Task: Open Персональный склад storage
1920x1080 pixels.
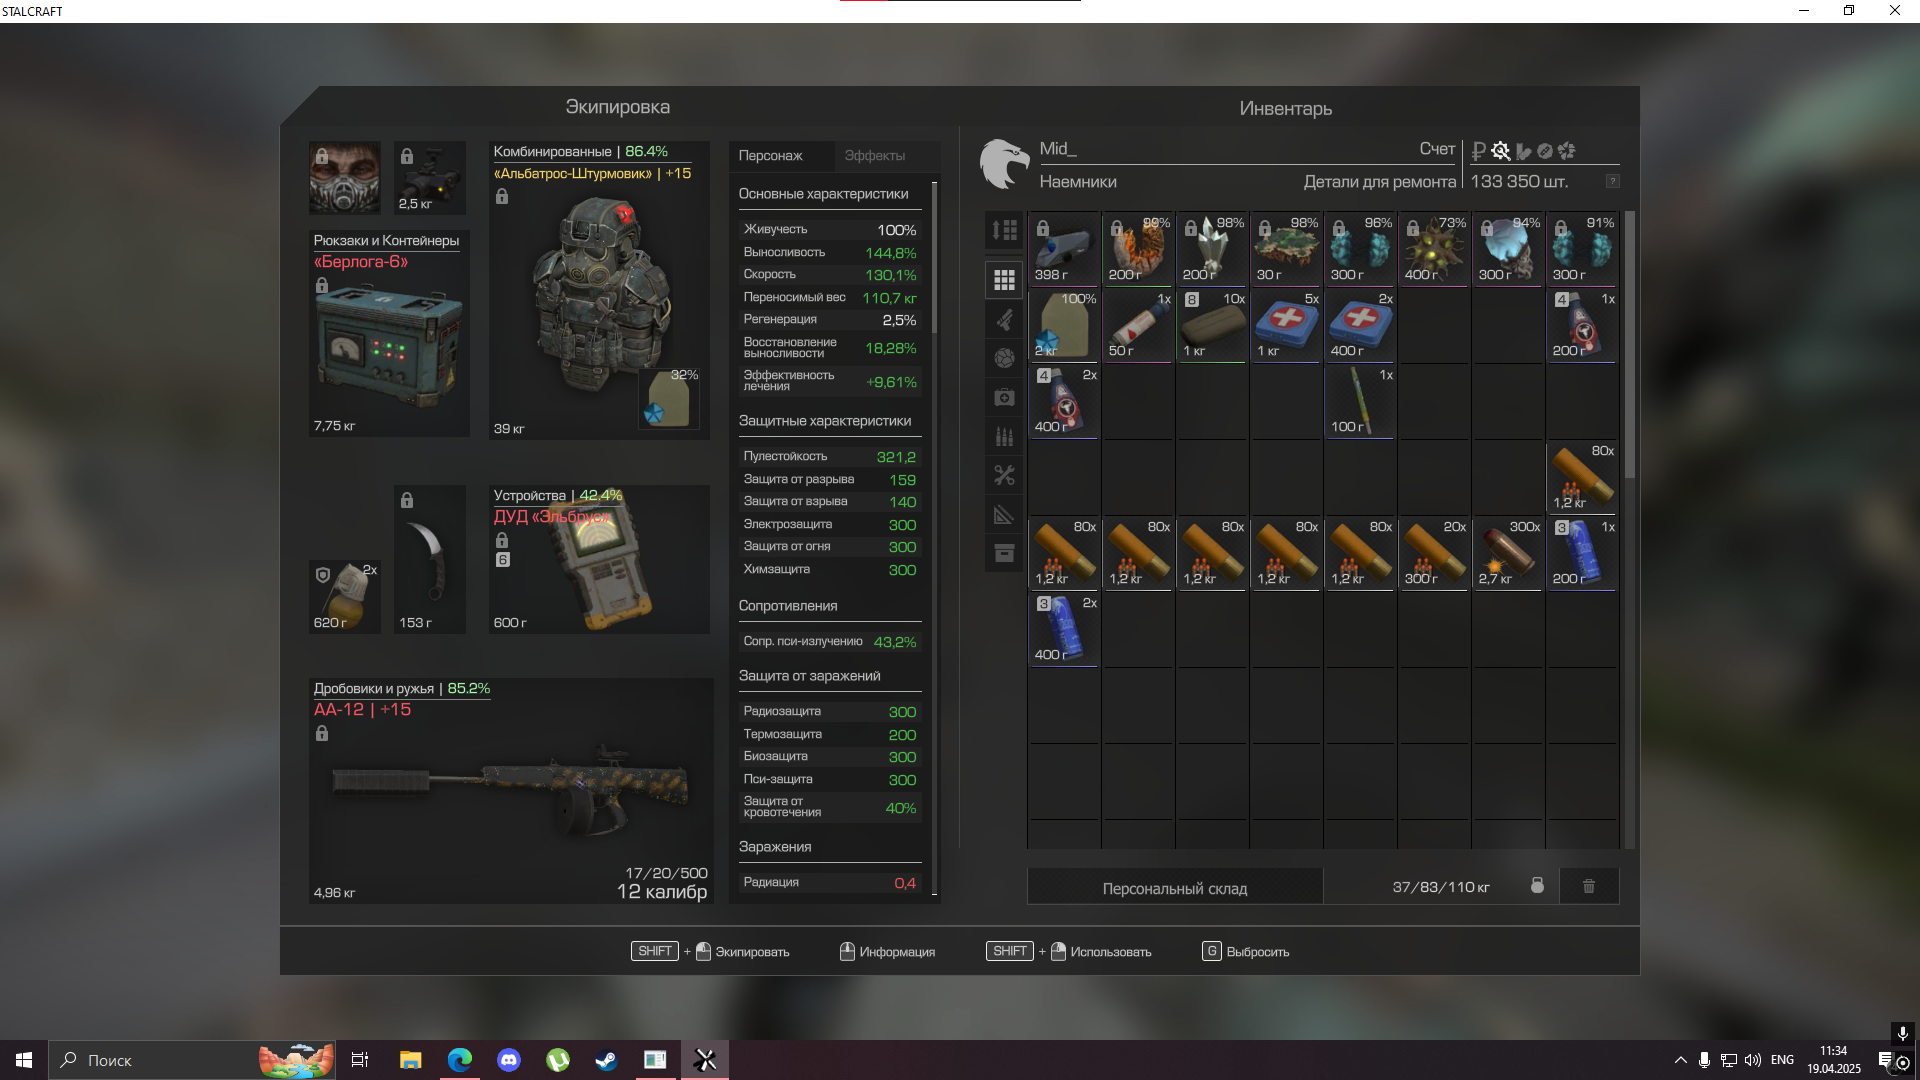Action: (x=1175, y=888)
